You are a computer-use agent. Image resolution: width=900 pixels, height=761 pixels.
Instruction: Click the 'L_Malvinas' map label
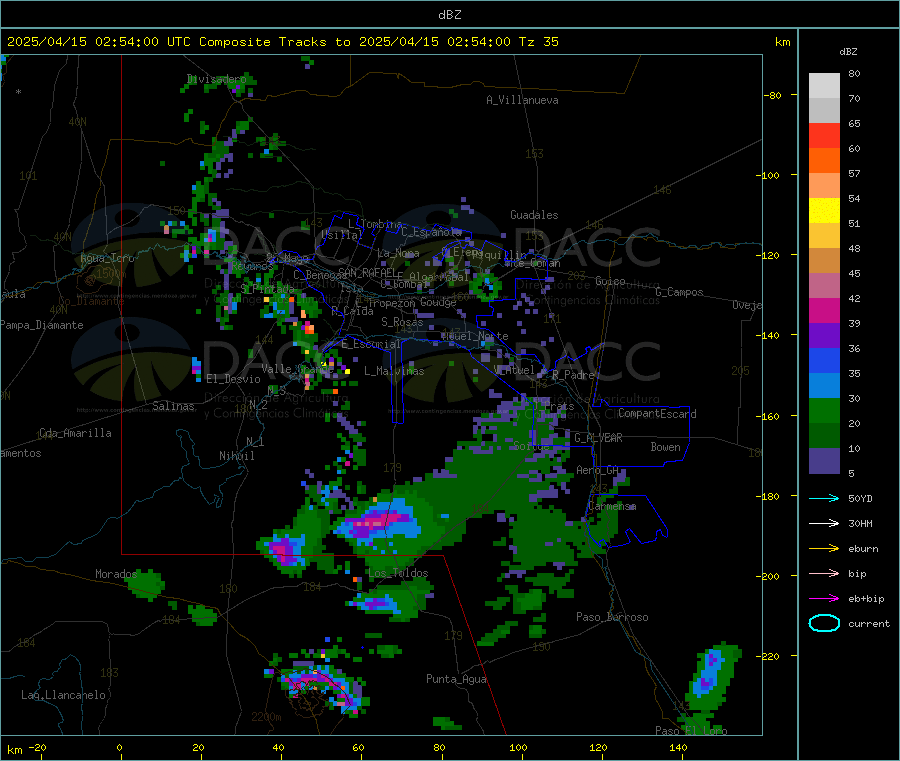tap(394, 371)
